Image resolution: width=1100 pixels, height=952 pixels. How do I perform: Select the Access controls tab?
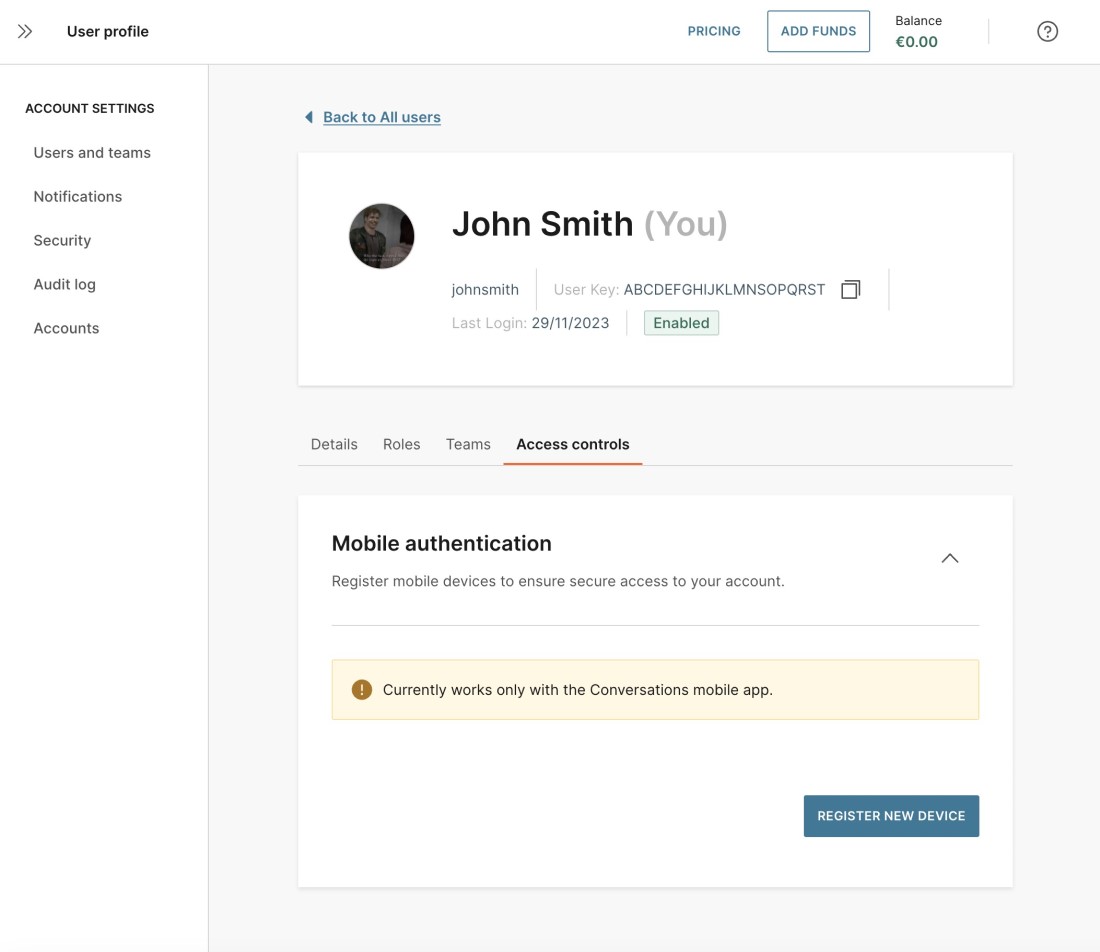(572, 444)
